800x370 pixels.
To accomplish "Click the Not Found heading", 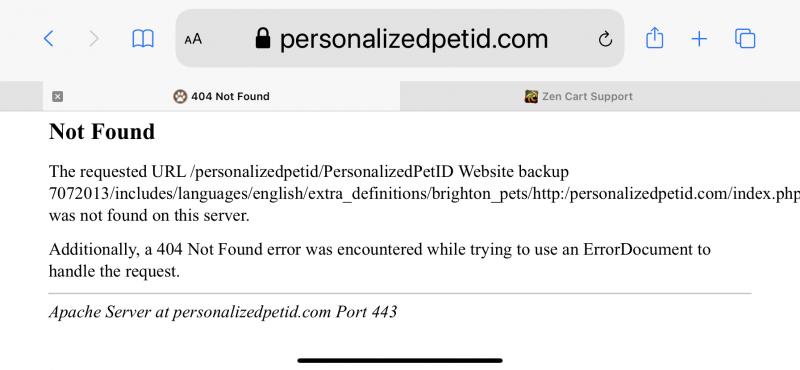I will [x=102, y=132].
